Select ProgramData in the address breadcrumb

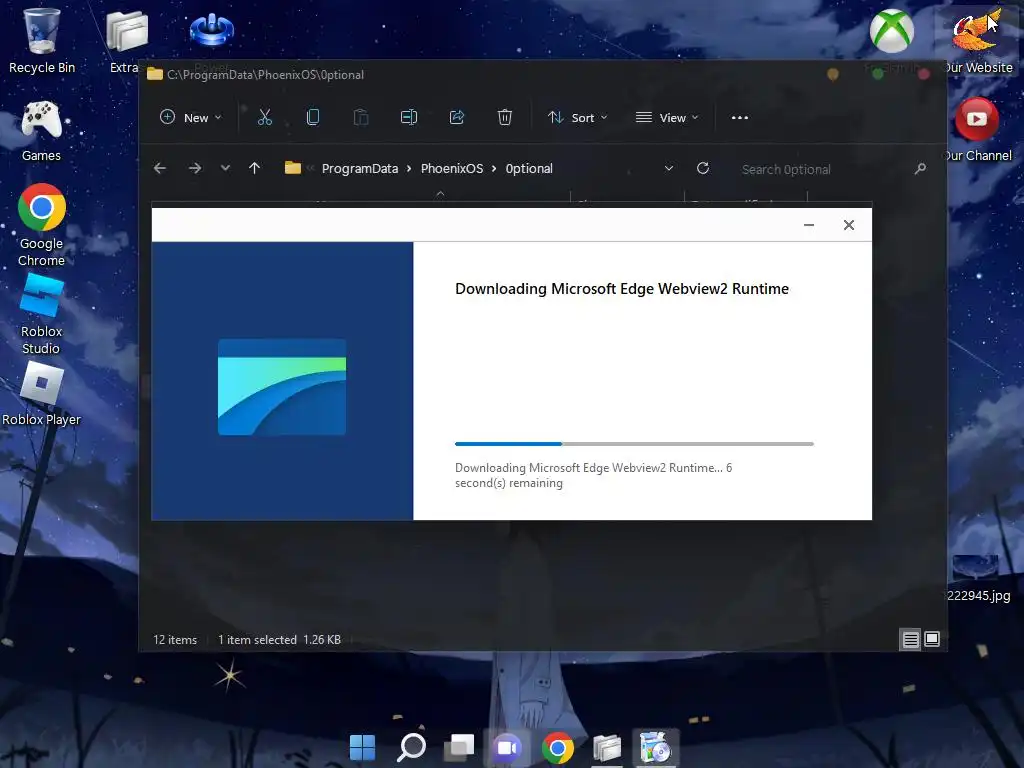[360, 168]
